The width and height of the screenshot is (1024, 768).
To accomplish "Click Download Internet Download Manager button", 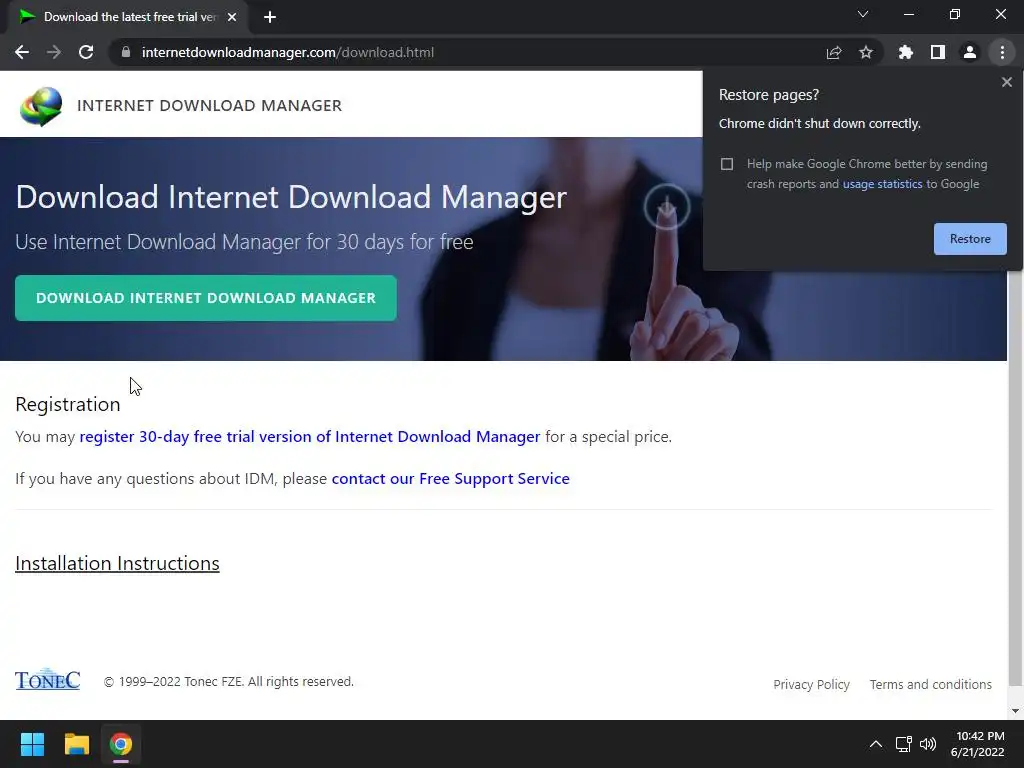I will [206, 298].
